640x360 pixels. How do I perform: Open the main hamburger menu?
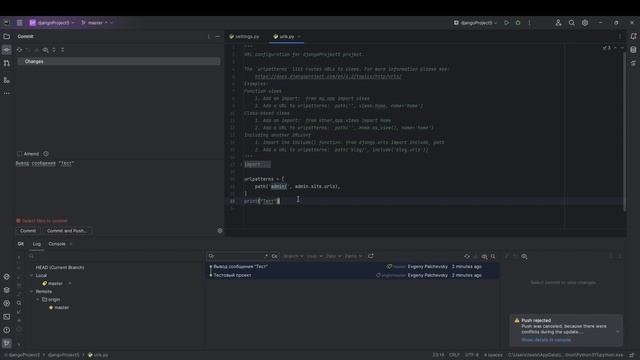19,23
